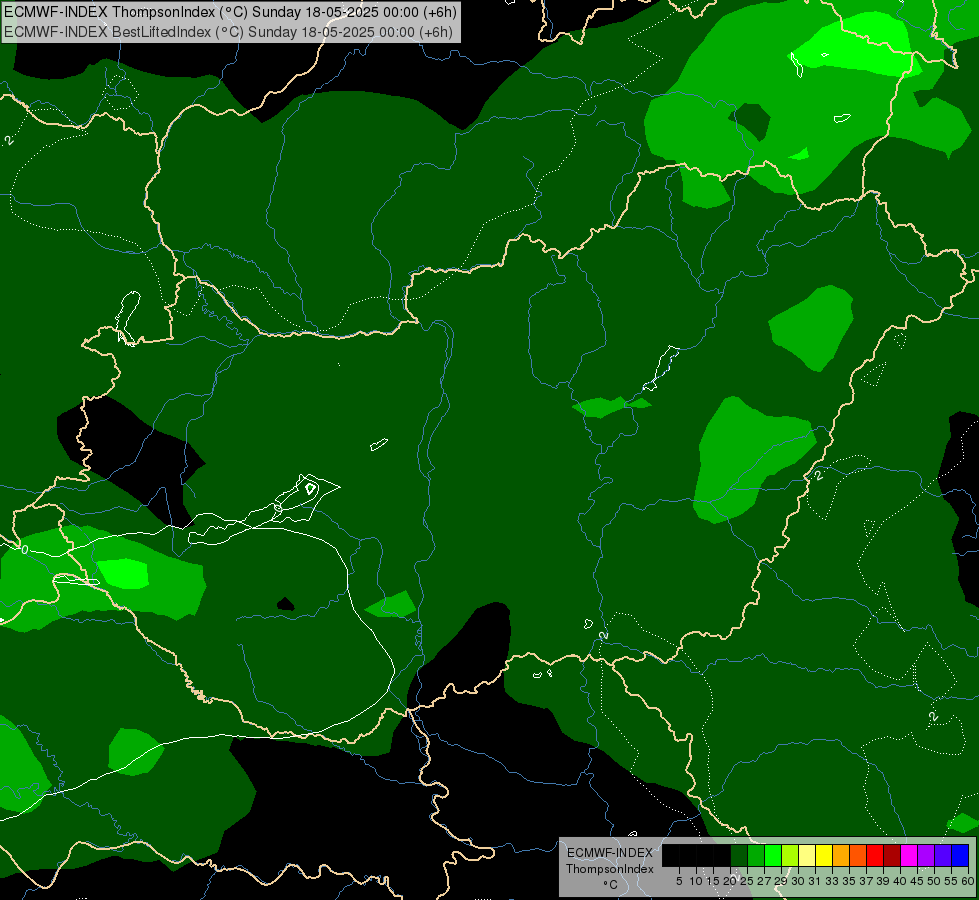Select the bright green 27-29 legend swatch
This screenshot has width=979, height=900.
click(x=773, y=855)
